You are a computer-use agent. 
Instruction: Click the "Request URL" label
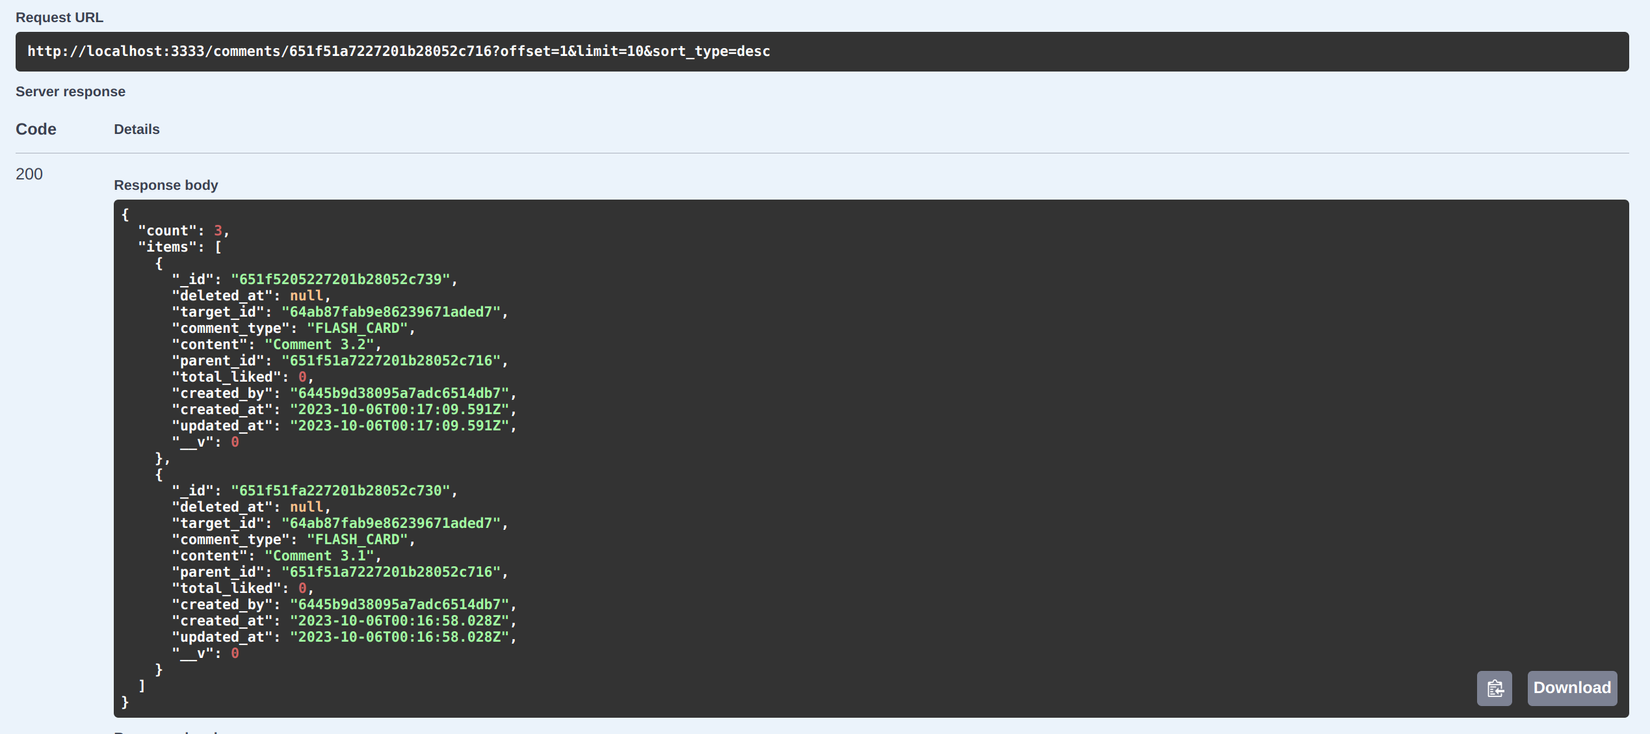coord(59,17)
